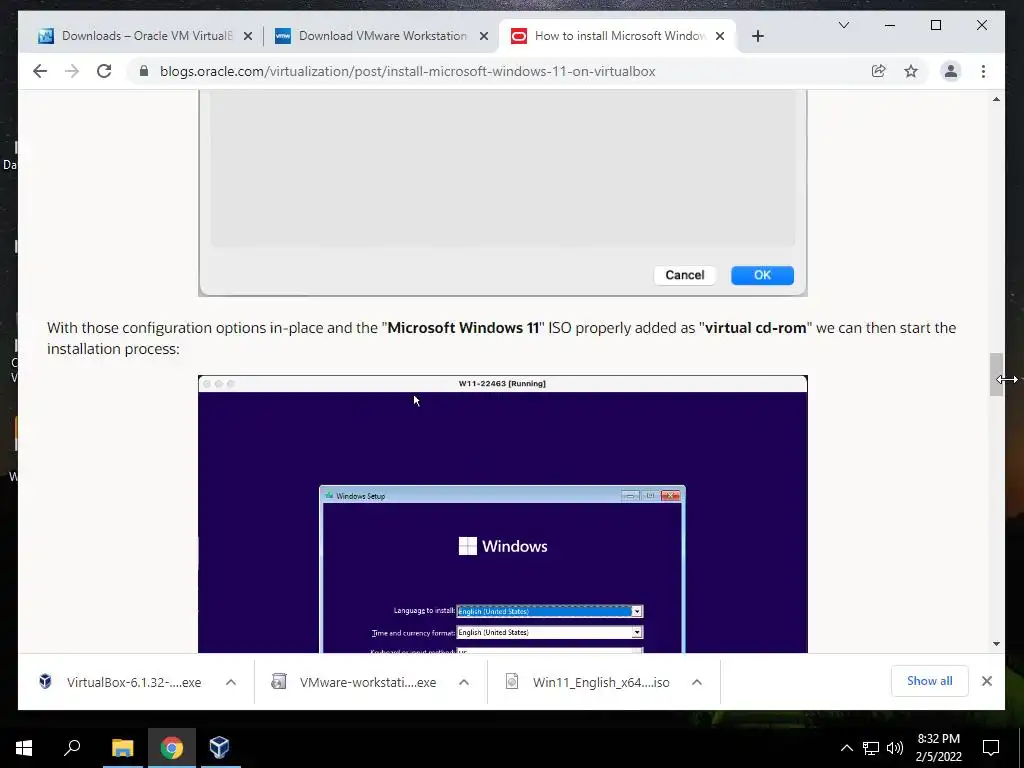
Task: Click the vertical scrollbar thumb
Action: point(996,374)
